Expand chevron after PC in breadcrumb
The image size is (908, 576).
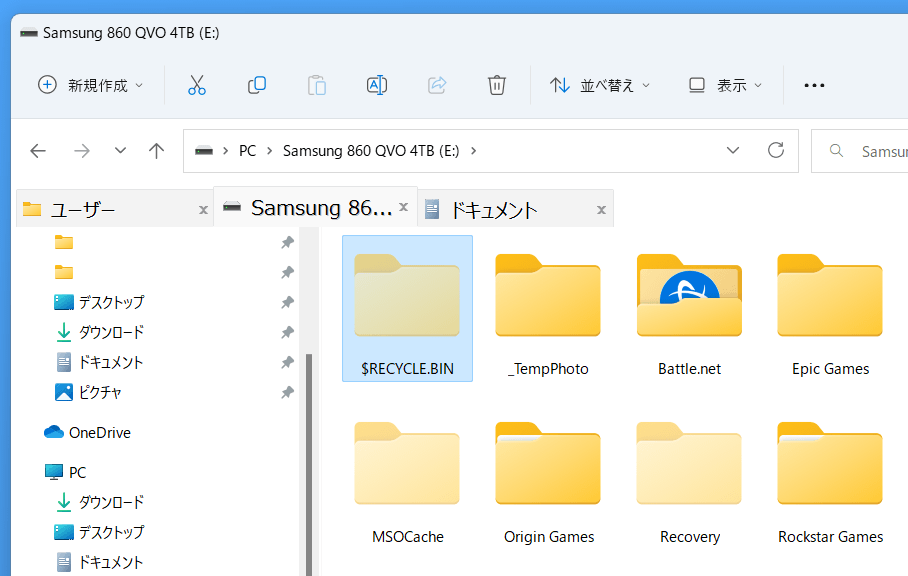point(270,151)
